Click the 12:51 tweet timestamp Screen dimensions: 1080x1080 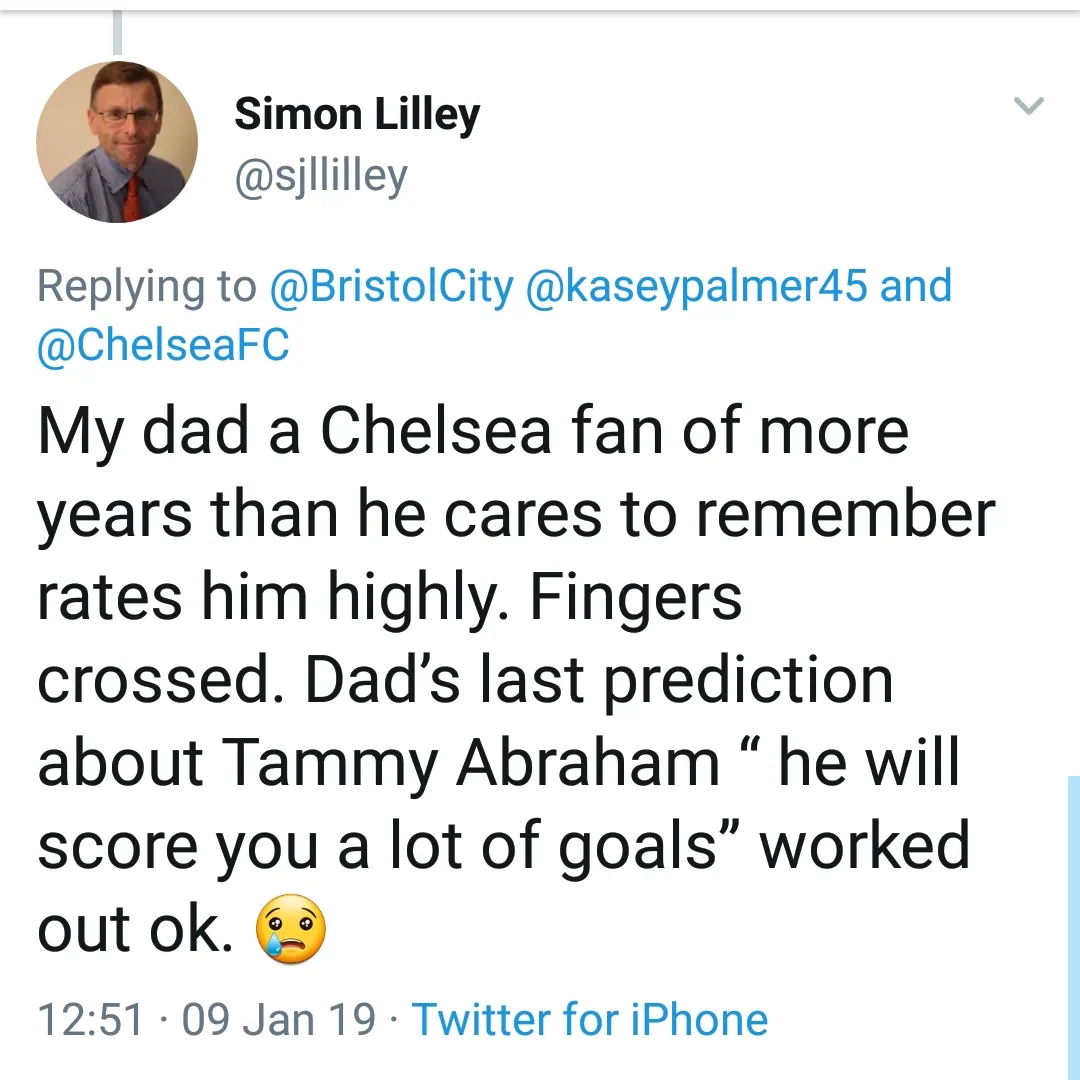90,1020
